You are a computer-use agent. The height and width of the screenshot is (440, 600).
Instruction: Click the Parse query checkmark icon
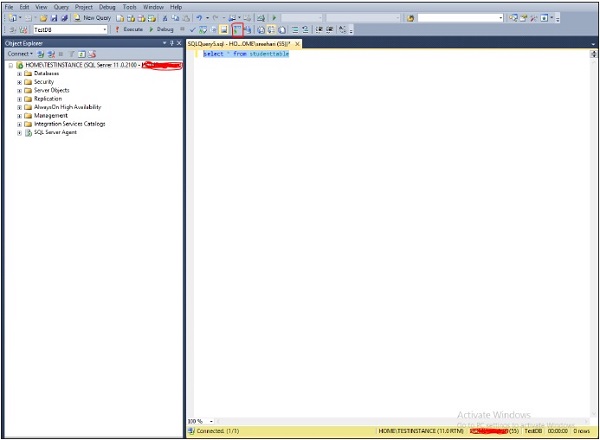193,30
